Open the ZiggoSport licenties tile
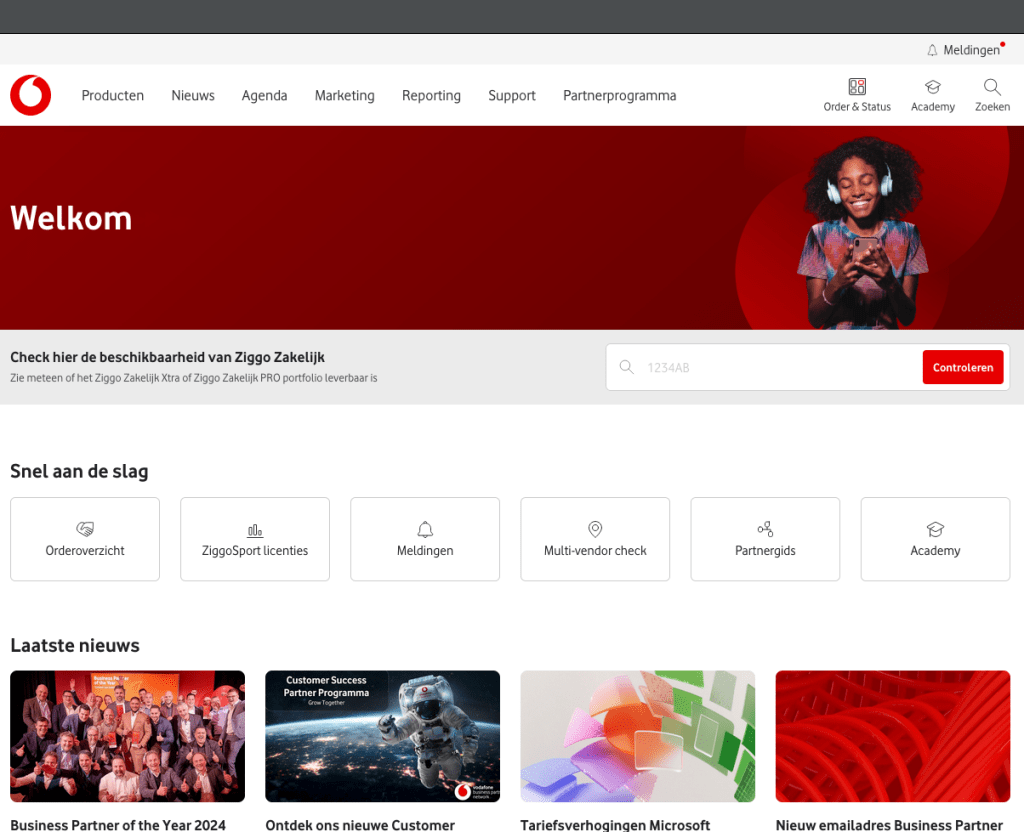Image resolution: width=1024 pixels, height=832 pixels. coord(255,539)
